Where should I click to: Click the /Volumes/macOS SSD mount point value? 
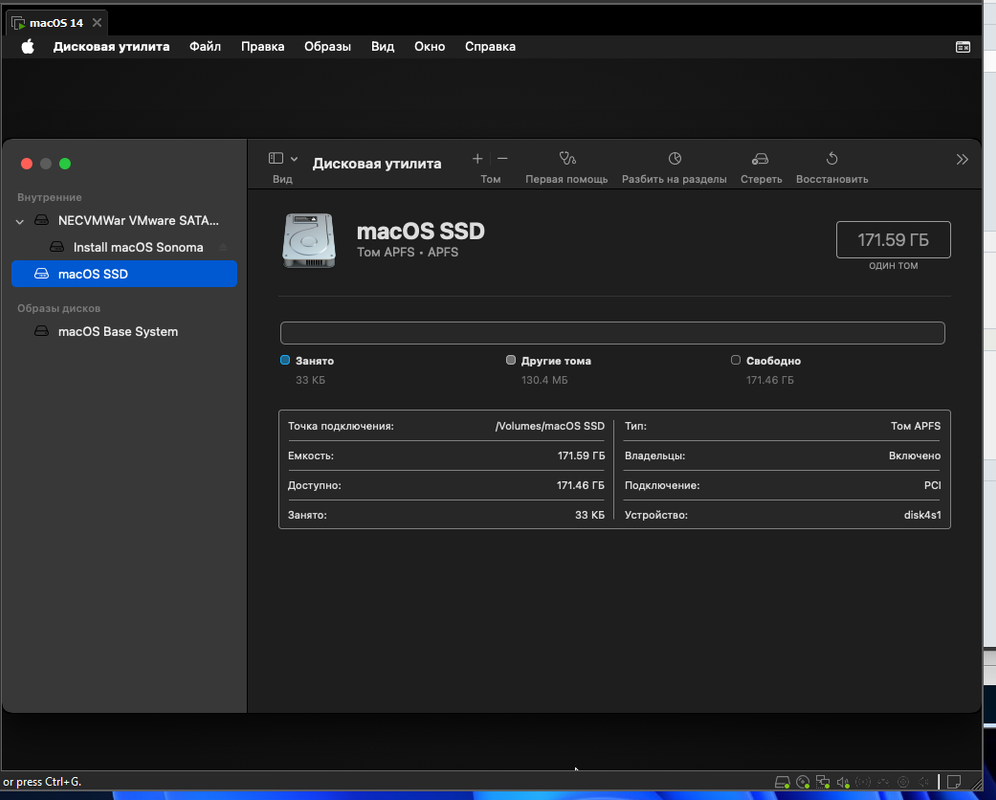tap(549, 426)
